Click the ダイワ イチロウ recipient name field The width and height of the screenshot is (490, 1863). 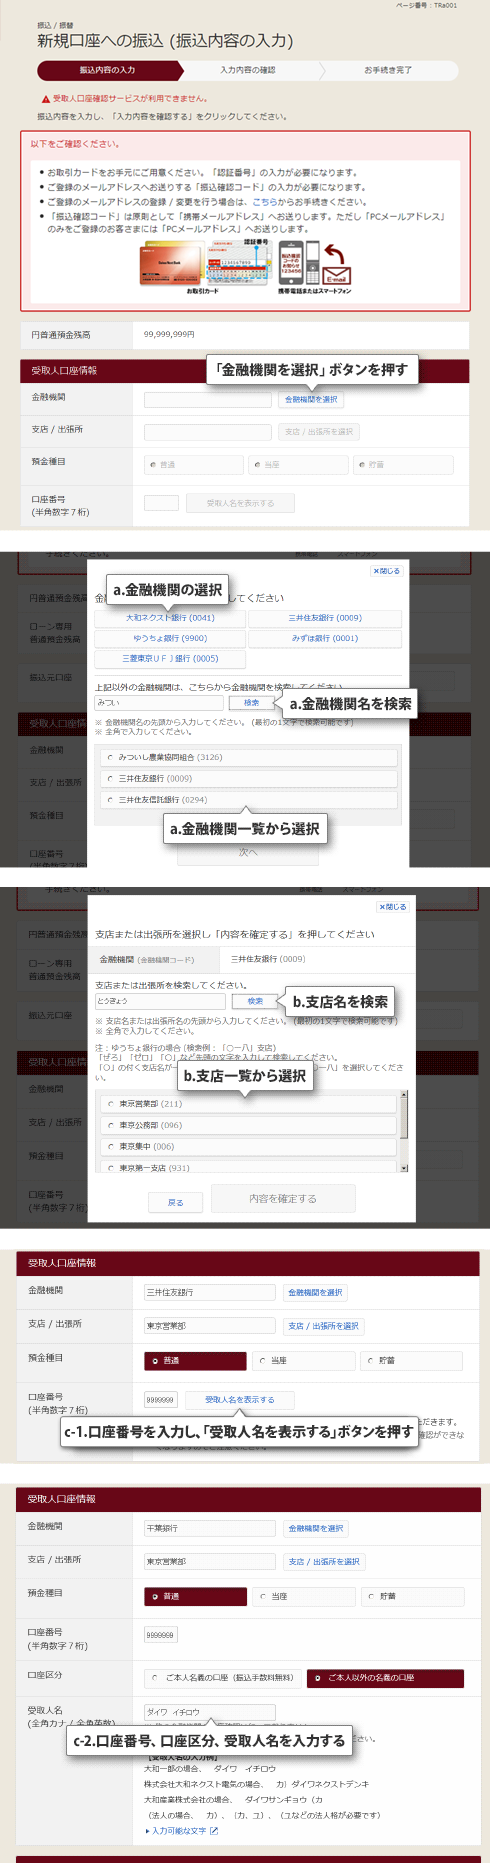pos(210,1712)
